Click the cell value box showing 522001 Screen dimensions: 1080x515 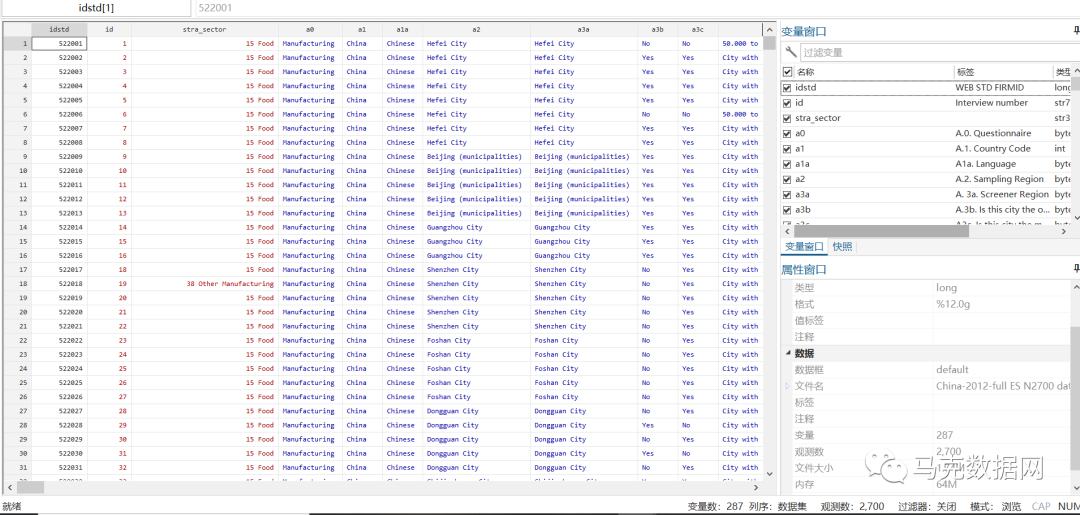click(636, 8)
